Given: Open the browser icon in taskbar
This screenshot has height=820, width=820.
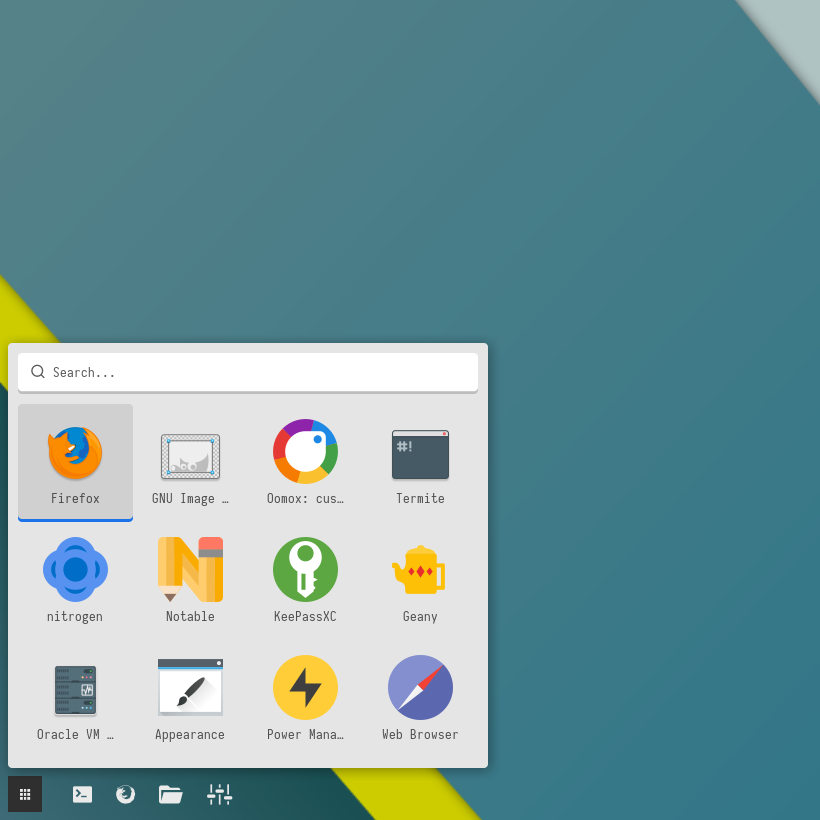Looking at the screenshot, I should pyautogui.click(x=126, y=794).
